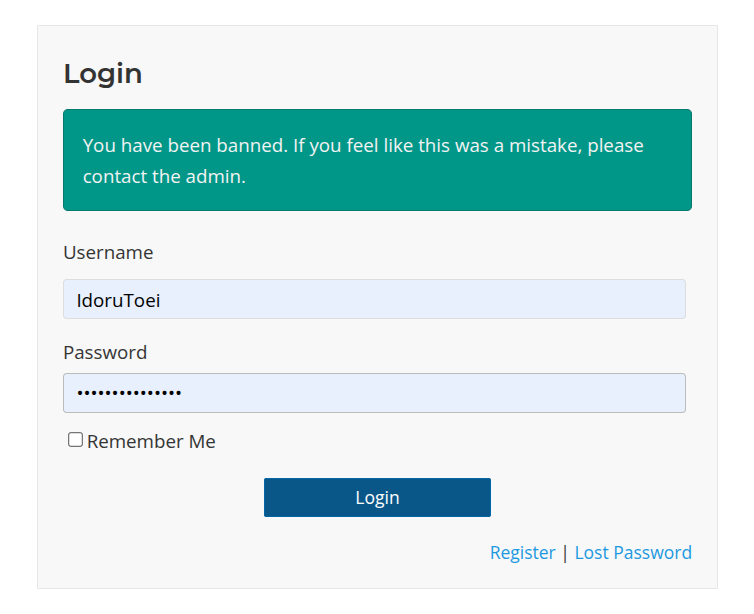Click the separator between Register and Lost Password
Image resolution: width=754 pixels, height=614 pixels.
coord(565,553)
